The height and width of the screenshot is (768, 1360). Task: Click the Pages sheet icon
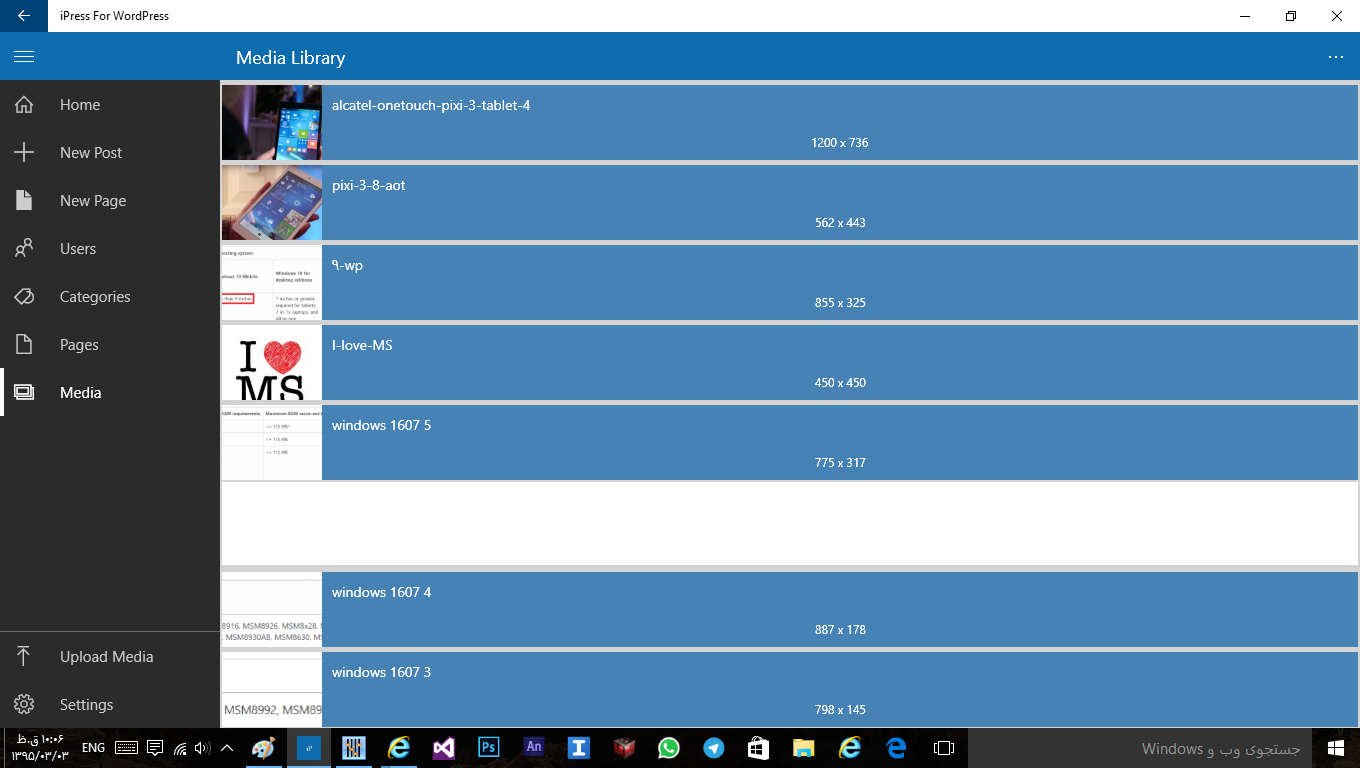pyautogui.click(x=24, y=345)
